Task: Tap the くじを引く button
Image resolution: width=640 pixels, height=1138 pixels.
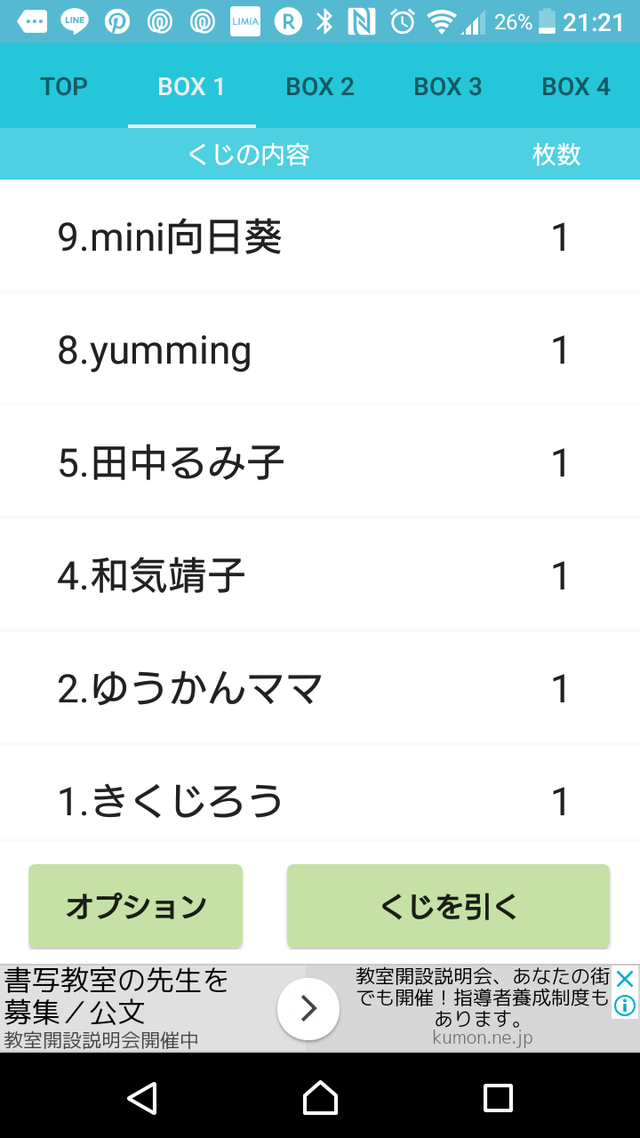Action: (448, 906)
